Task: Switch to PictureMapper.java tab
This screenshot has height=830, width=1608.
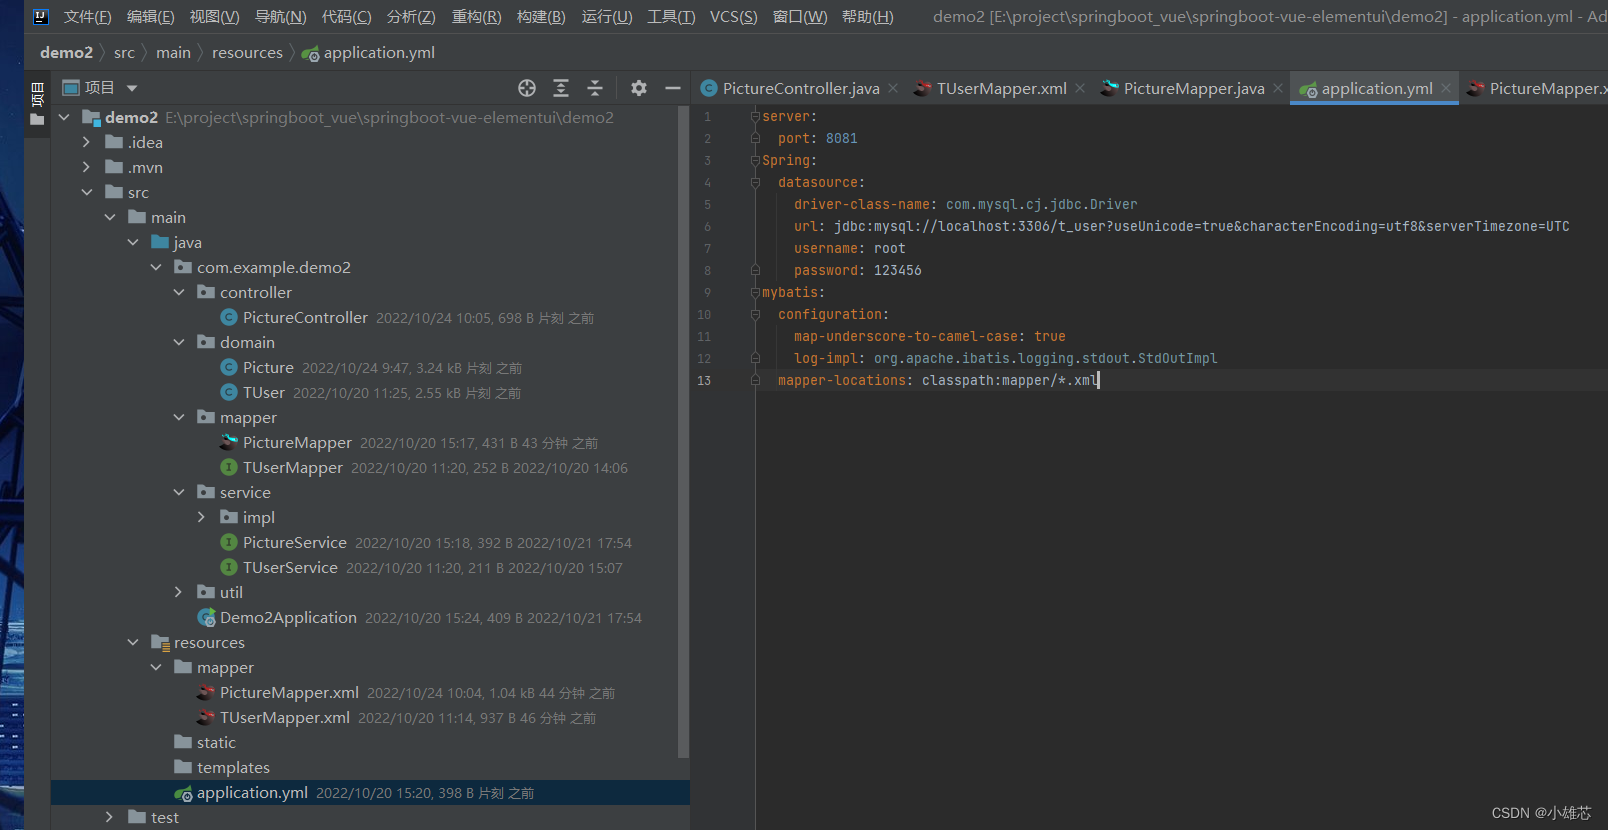Action: point(1193,88)
